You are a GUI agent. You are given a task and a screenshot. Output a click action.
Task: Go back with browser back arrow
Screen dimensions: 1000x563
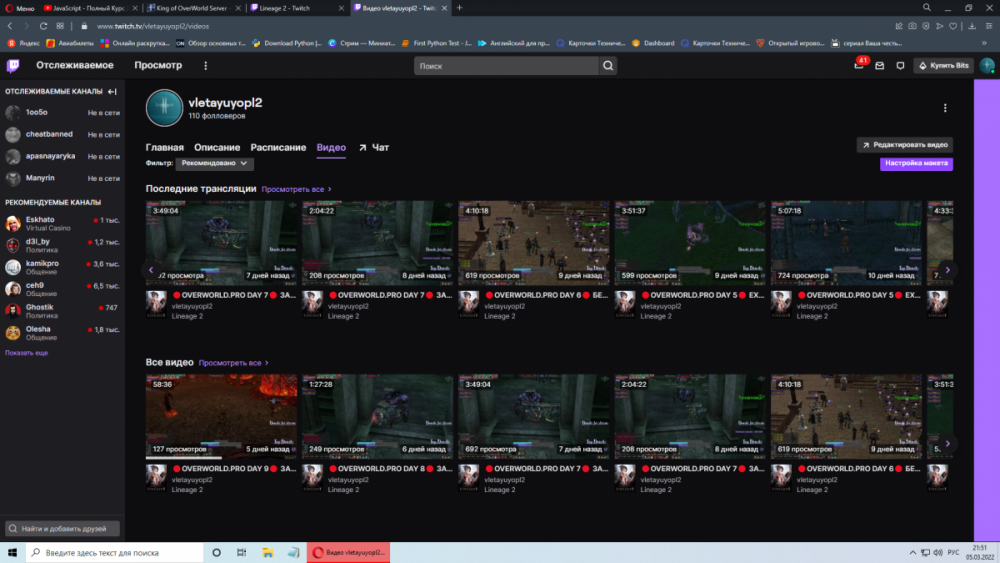(x=10, y=26)
